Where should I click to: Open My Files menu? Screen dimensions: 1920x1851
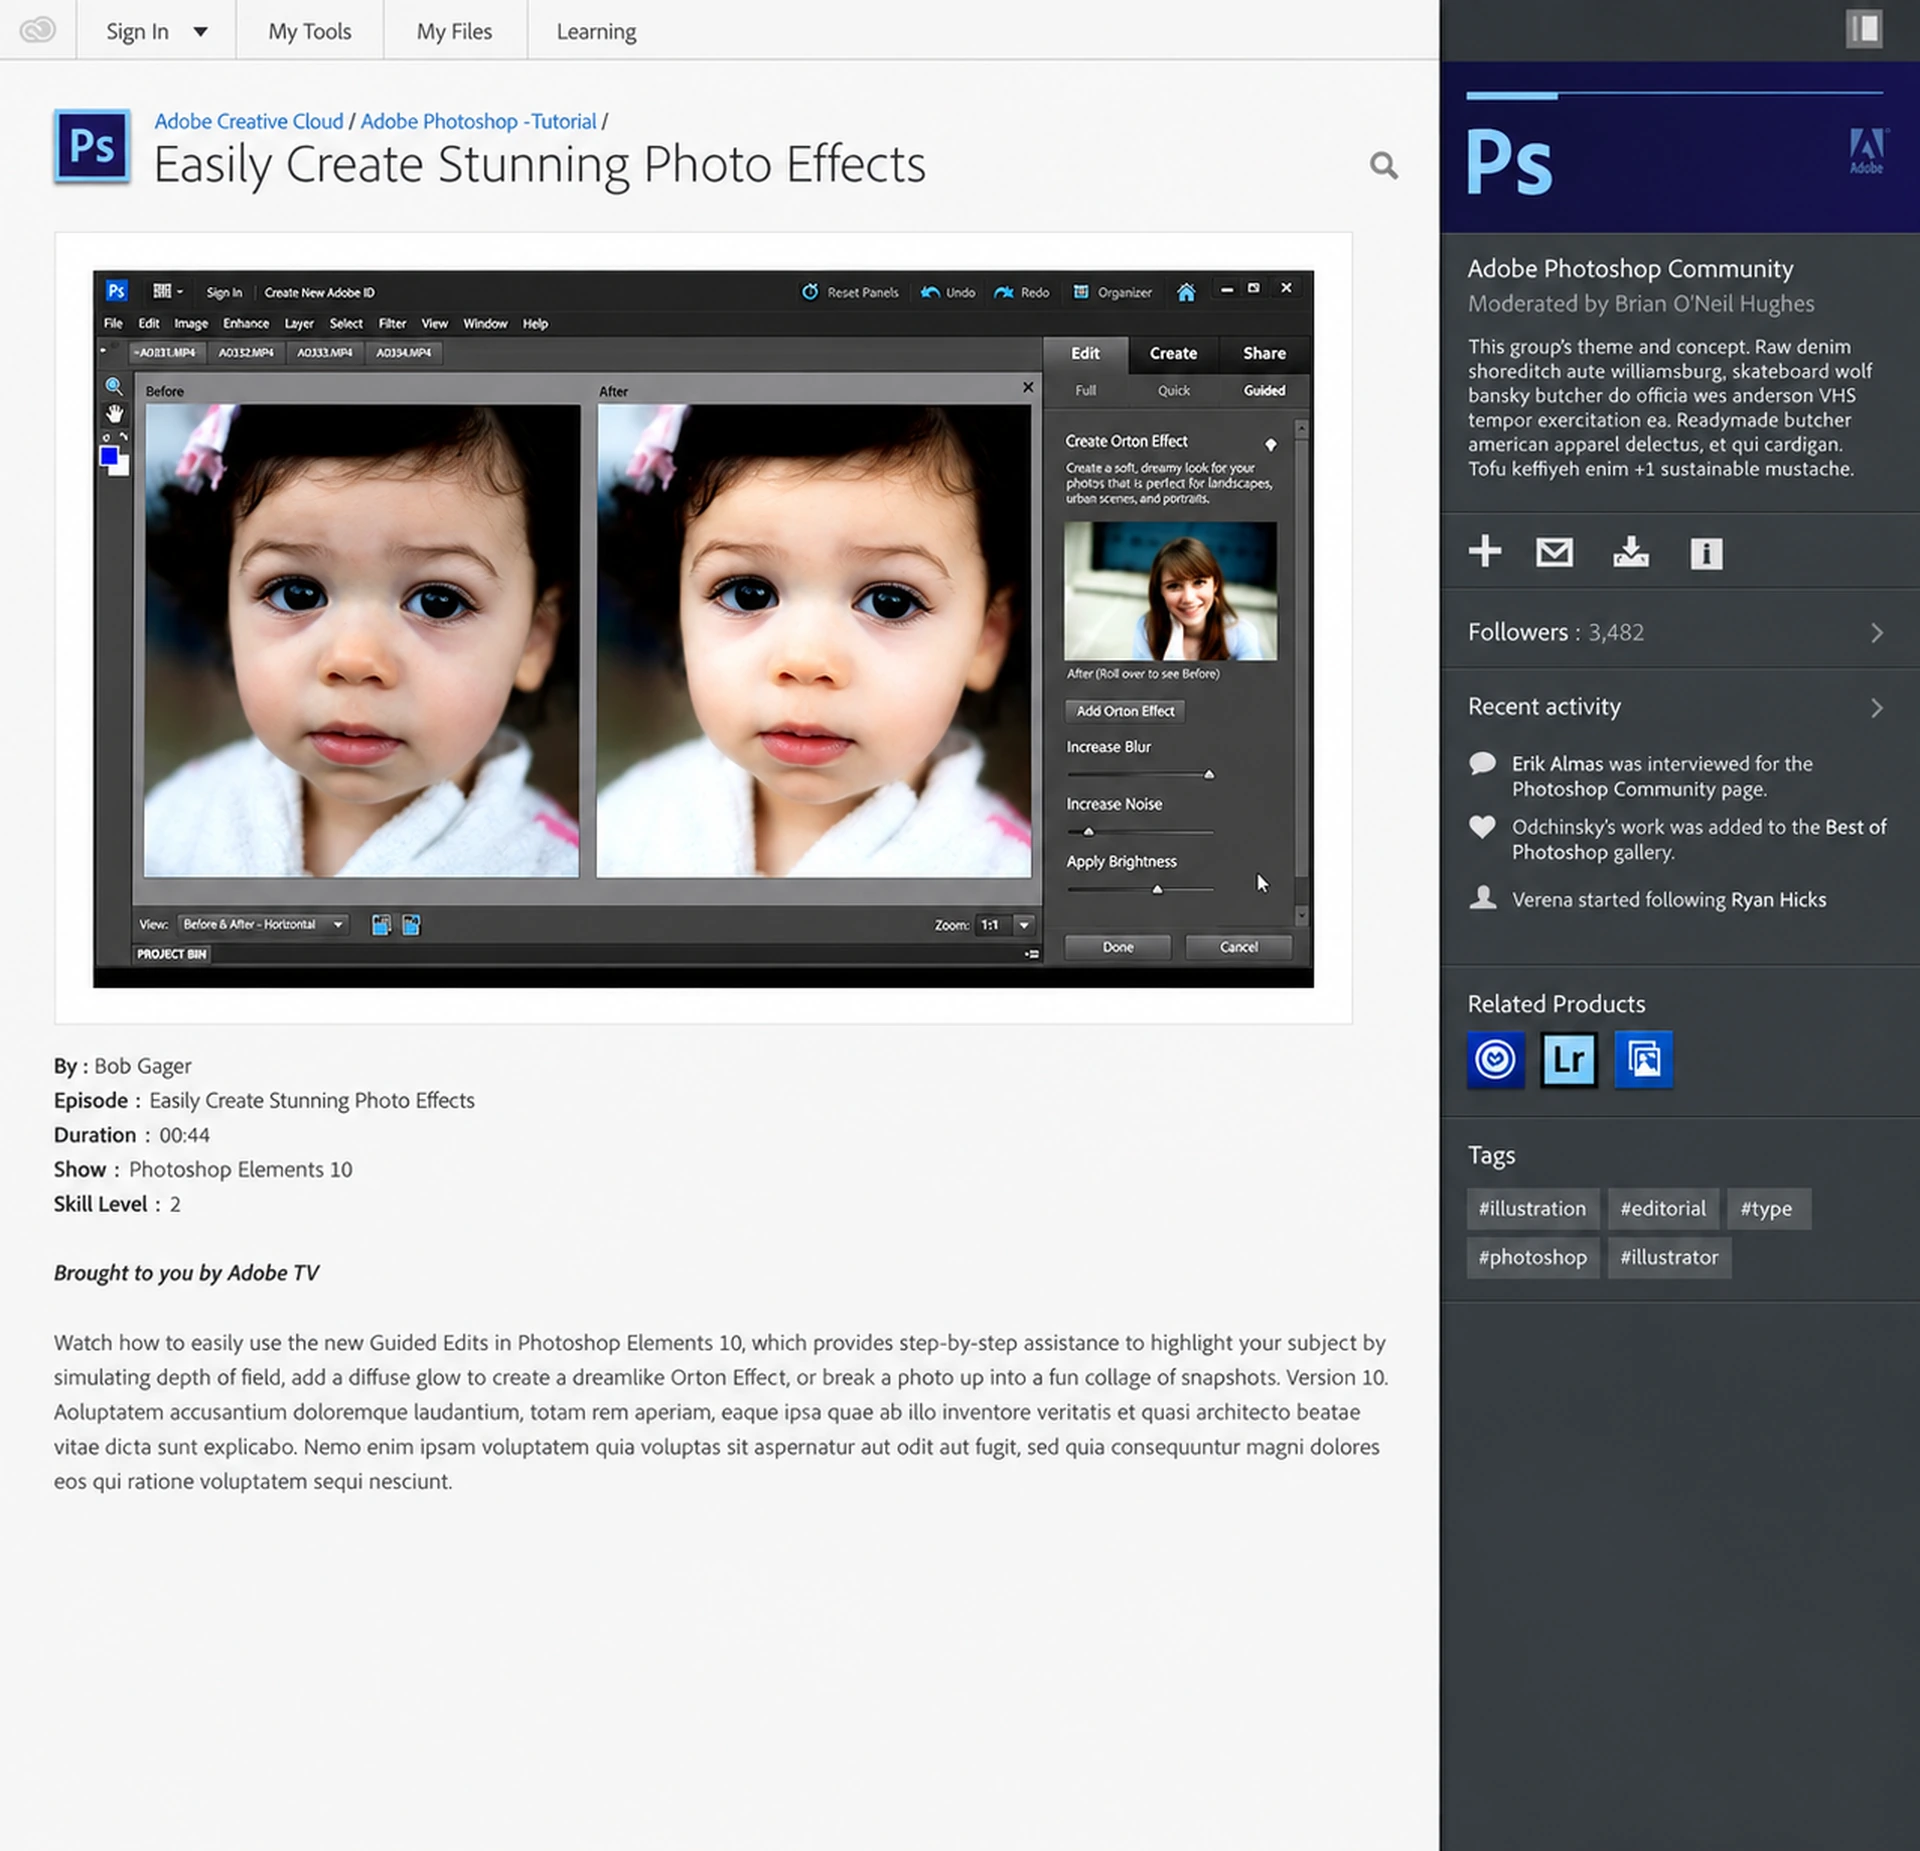[454, 31]
